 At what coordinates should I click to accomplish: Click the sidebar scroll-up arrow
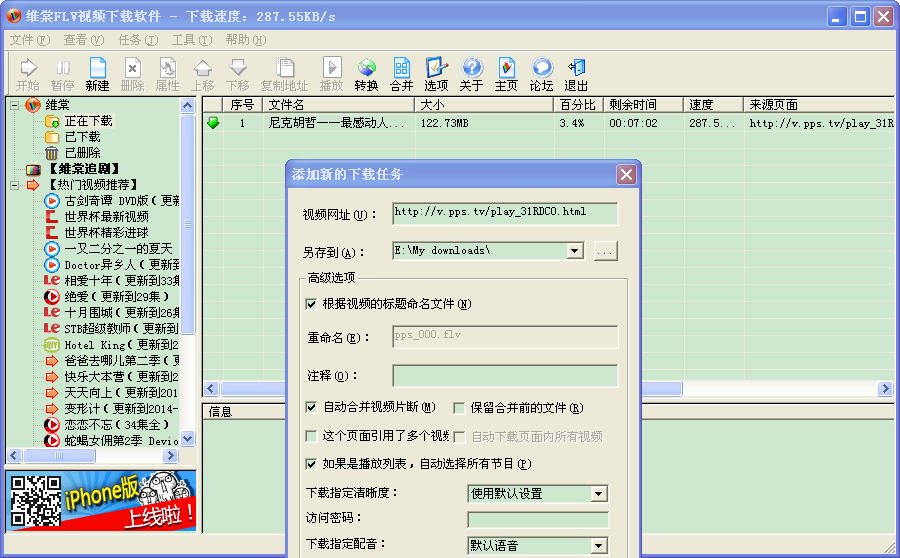(188, 106)
